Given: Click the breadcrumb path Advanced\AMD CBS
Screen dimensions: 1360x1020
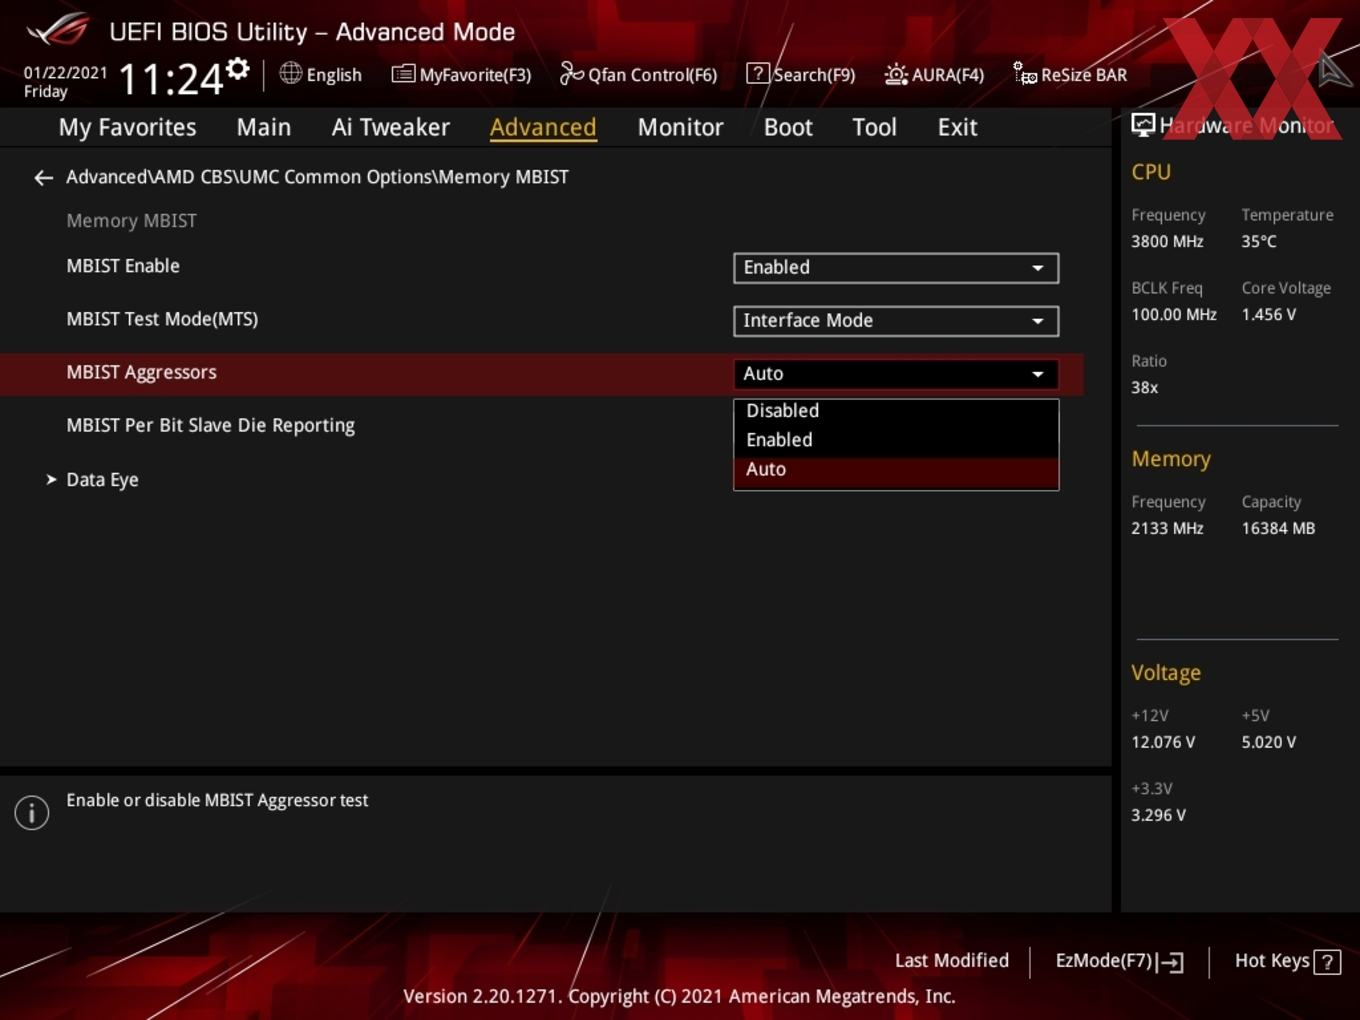Looking at the screenshot, I should tap(317, 177).
